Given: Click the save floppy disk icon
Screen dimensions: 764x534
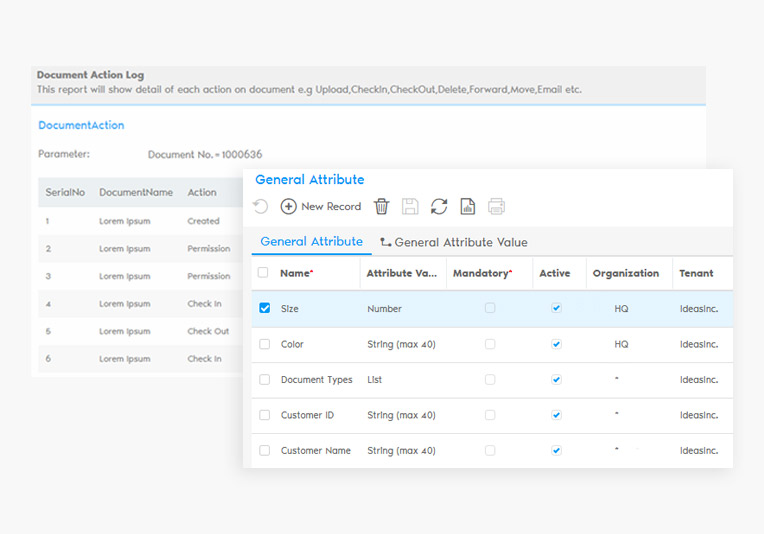Looking at the screenshot, I should point(410,206).
